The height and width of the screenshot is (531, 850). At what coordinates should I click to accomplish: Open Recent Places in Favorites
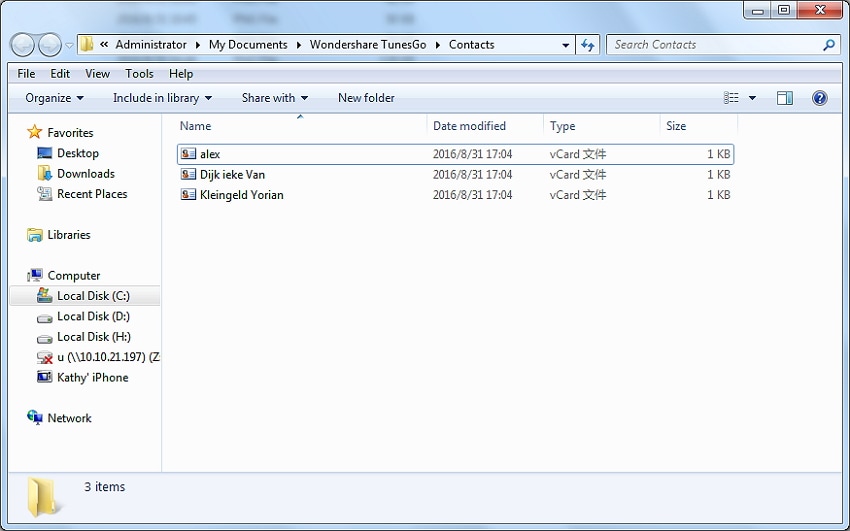92,194
